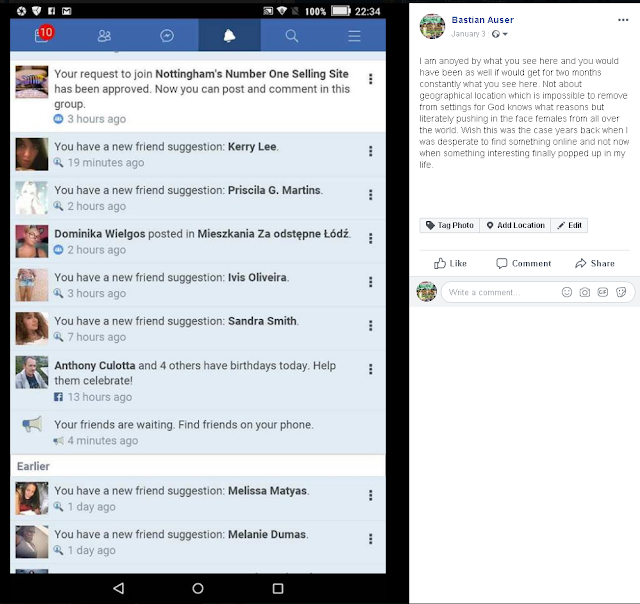640x604 pixels.
Task: Open options for Kerry Lee suggestion
Action: click(x=371, y=151)
